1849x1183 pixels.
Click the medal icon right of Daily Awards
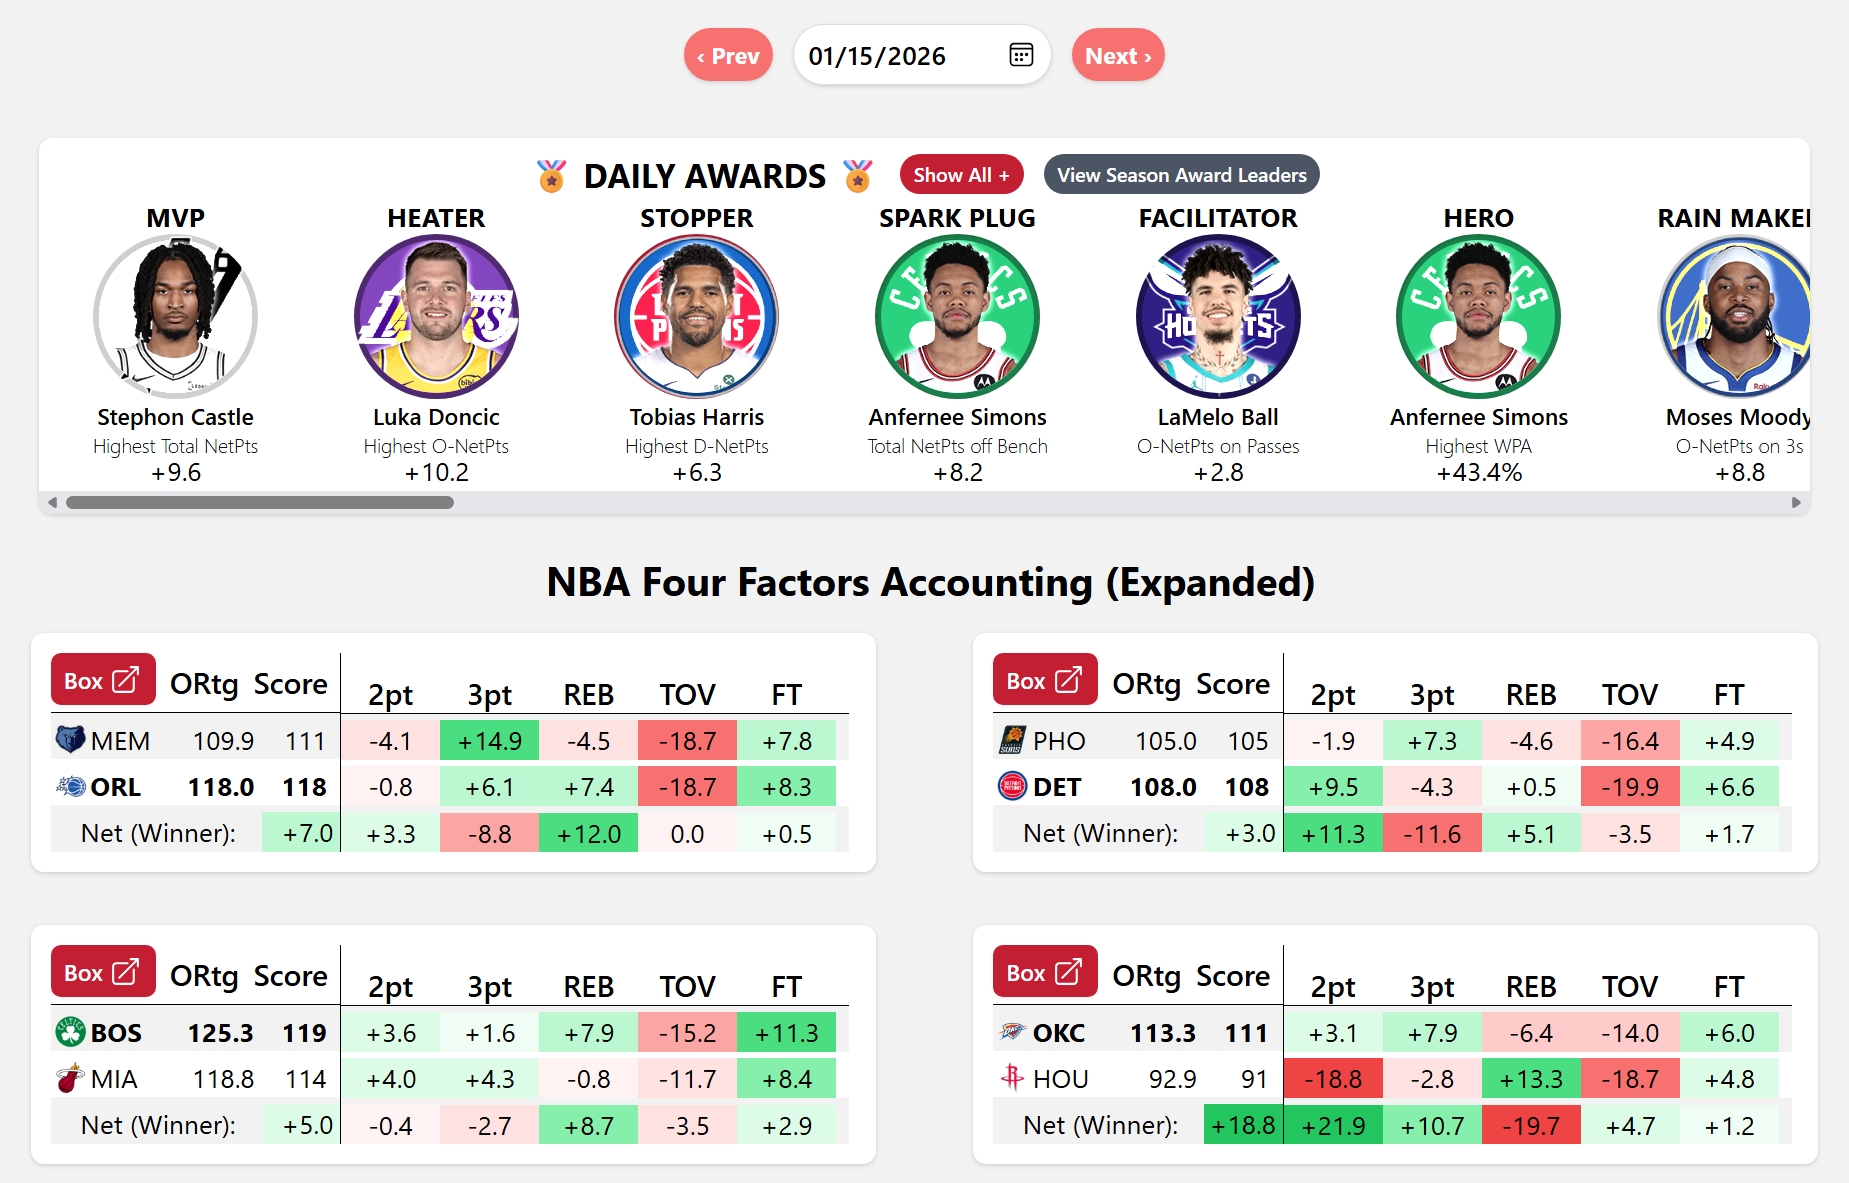tap(858, 176)
